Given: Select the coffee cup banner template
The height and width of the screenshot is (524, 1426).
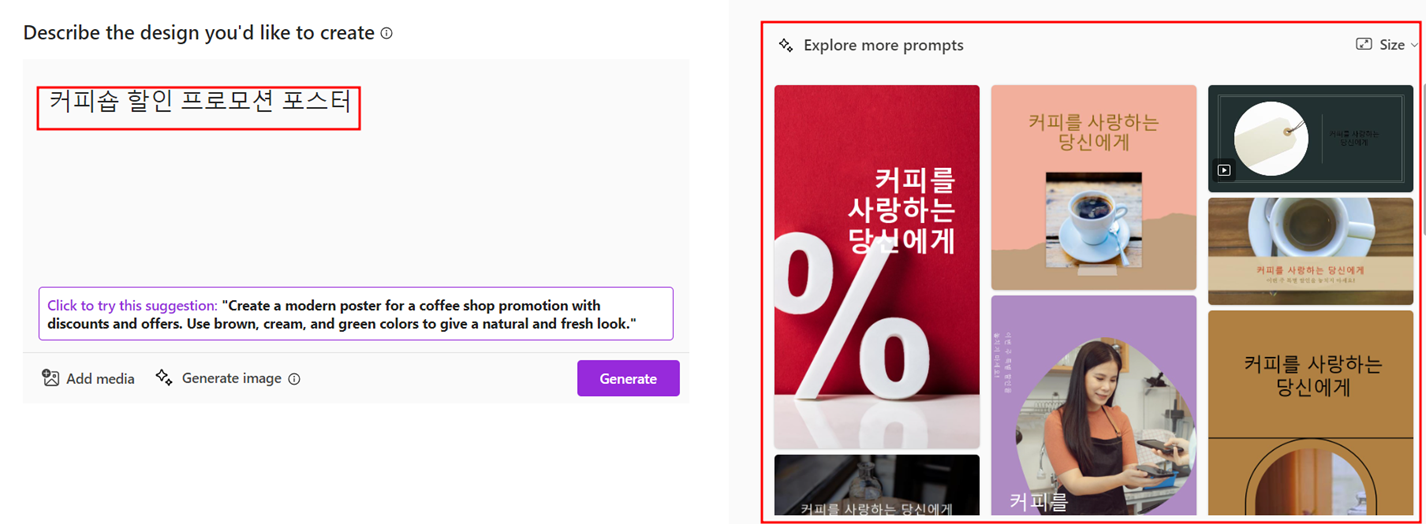Looking at the screenshot, I should tap(1310, 251).
